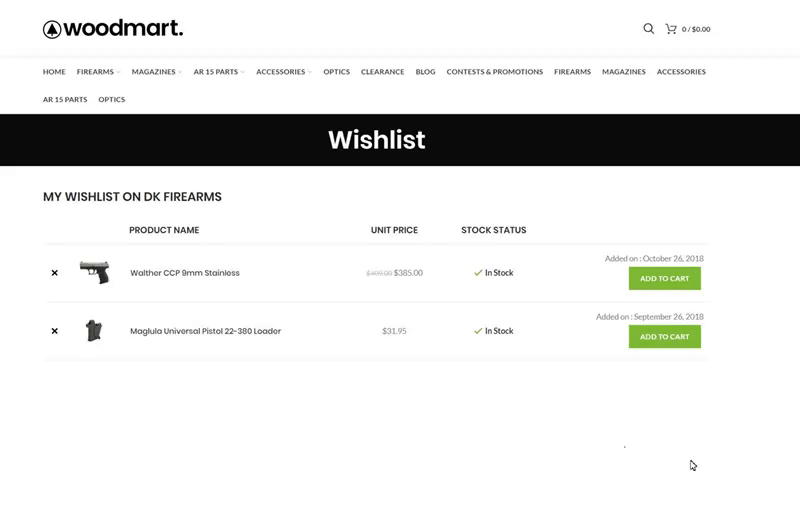Expand the first Accessories dropdown menu

pos(284,72)
